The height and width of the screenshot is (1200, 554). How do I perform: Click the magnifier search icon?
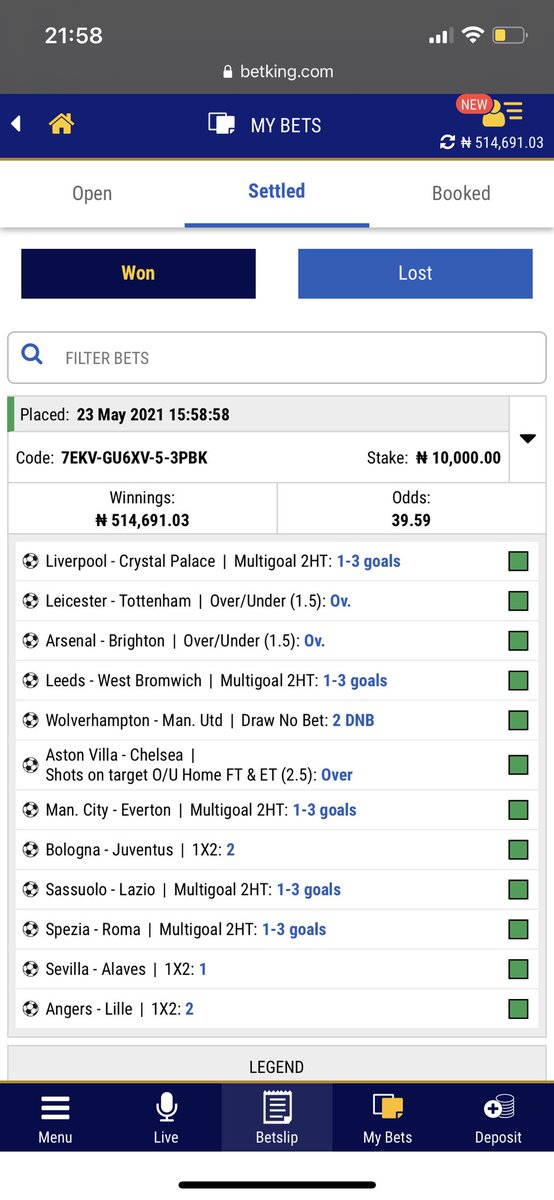click(x=32, y=354)
